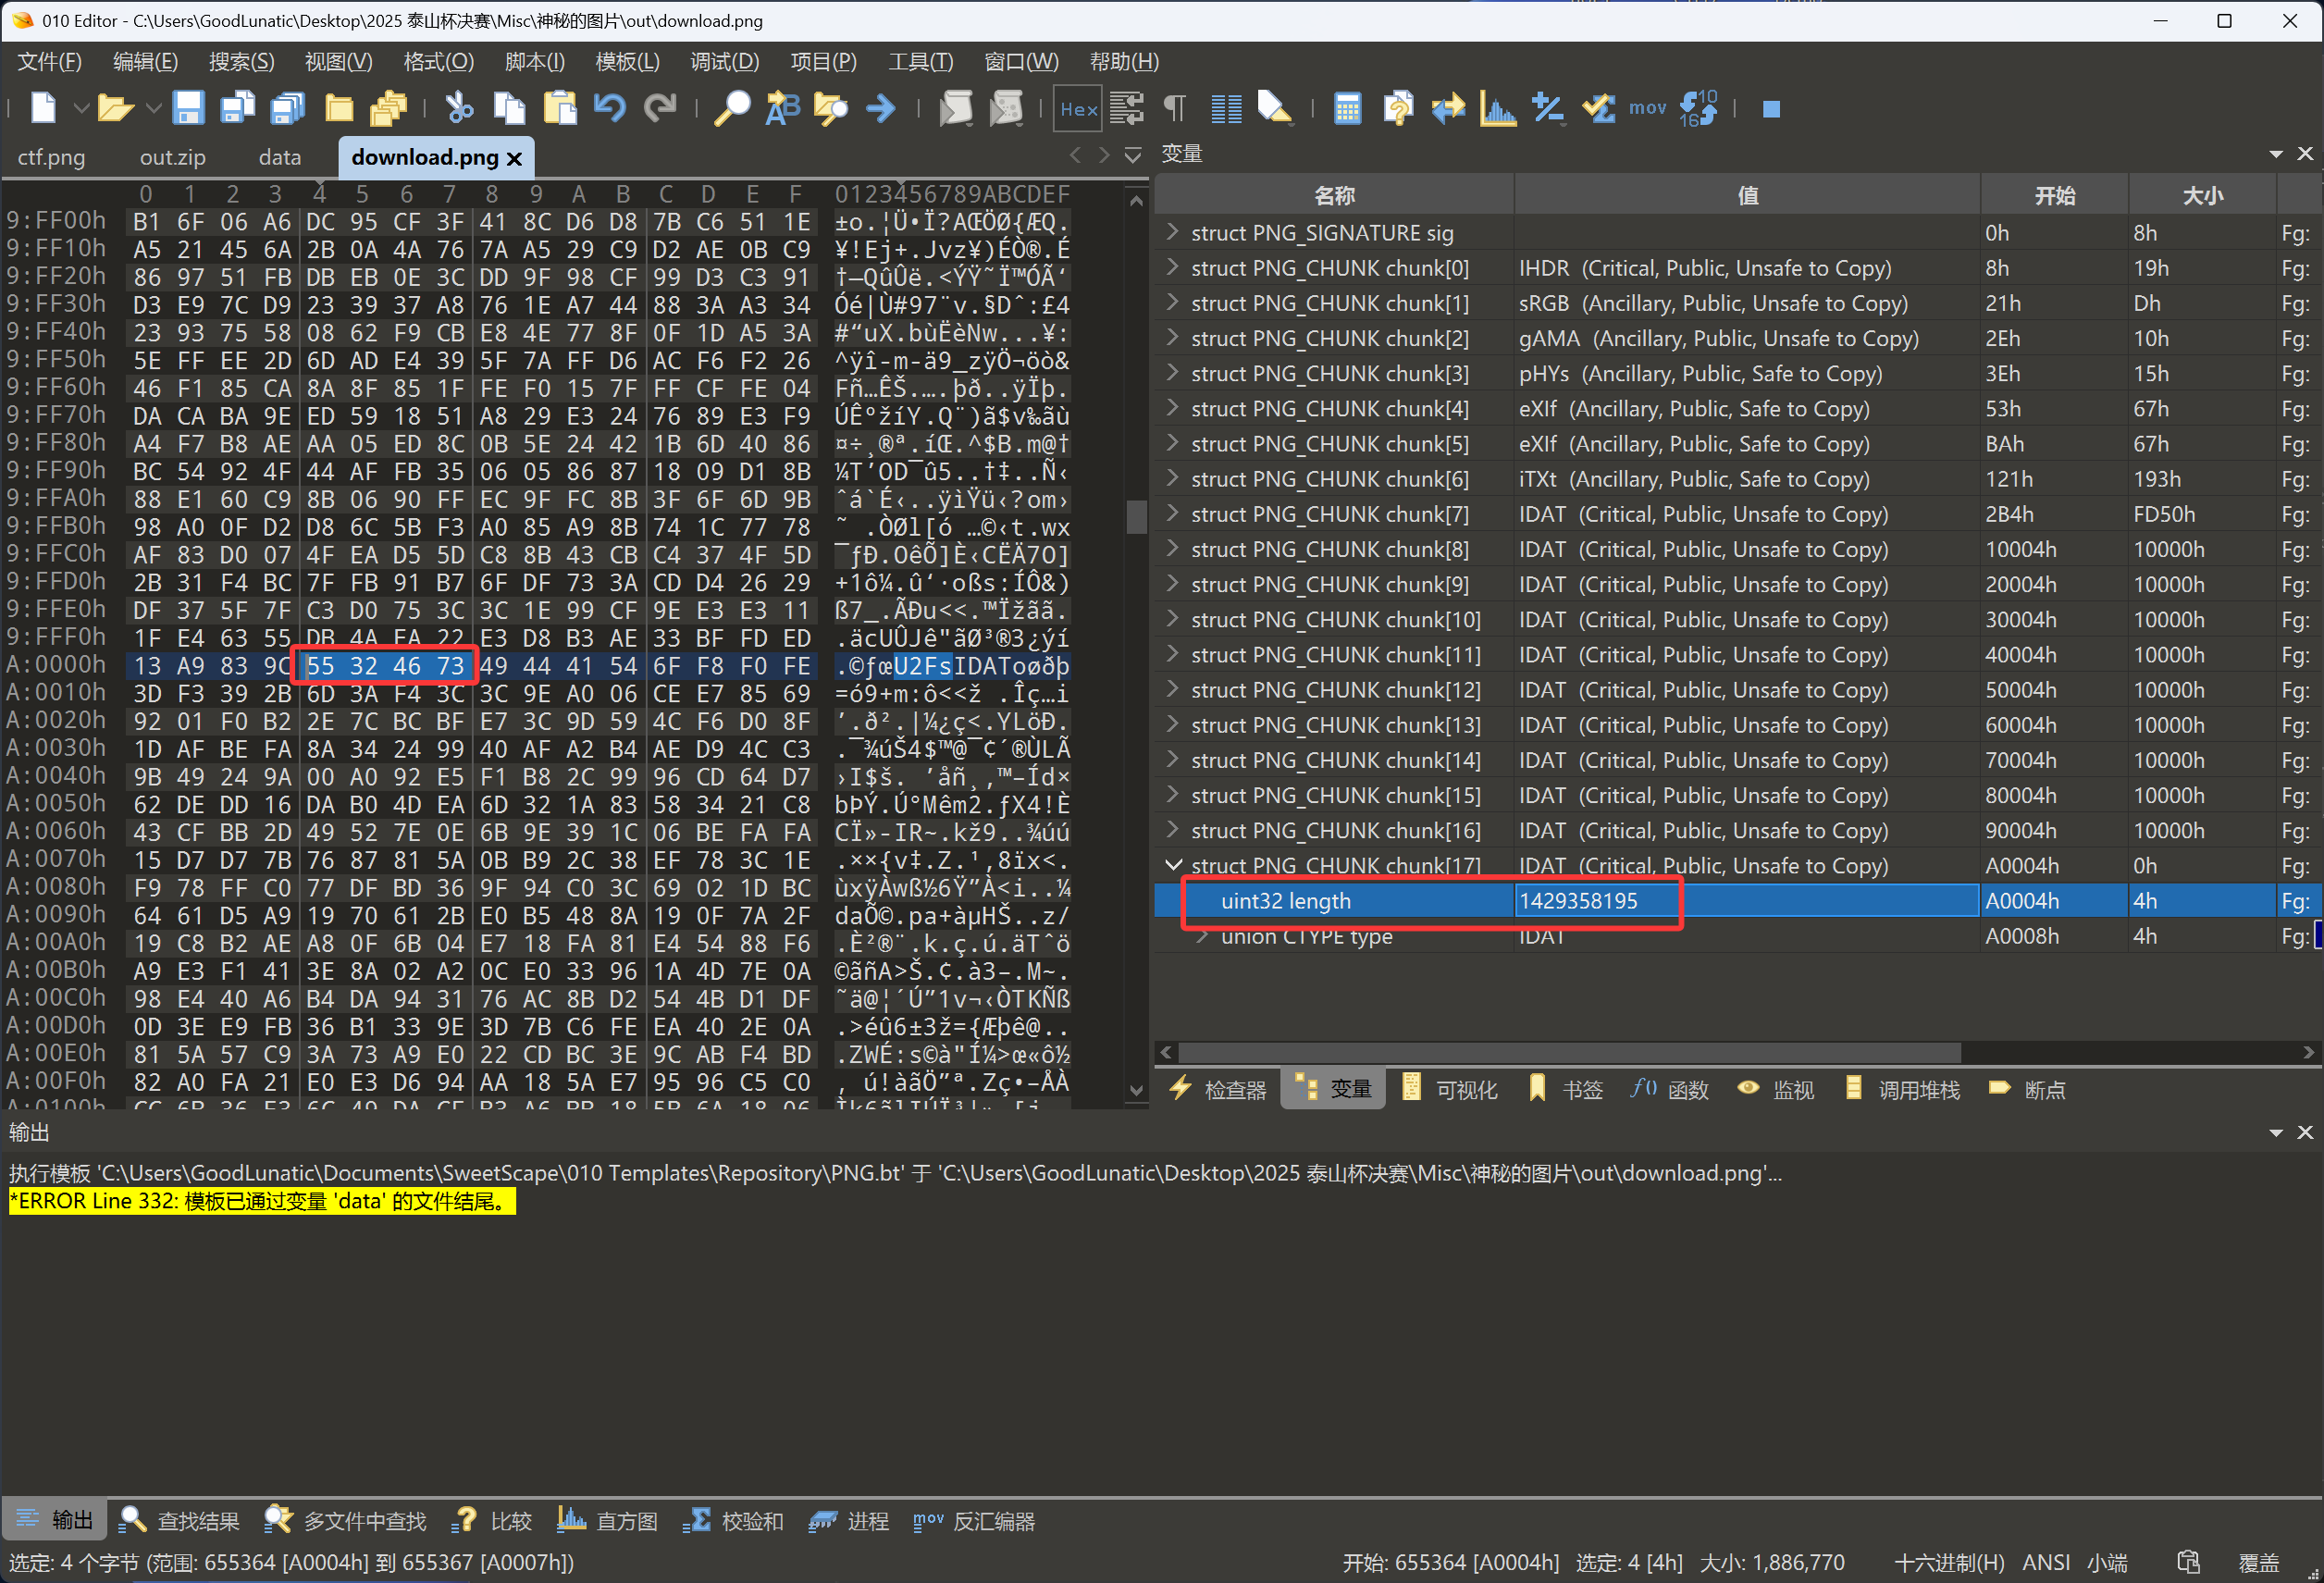
Task: Click the Save As toolbar icon
Action: 237,108
